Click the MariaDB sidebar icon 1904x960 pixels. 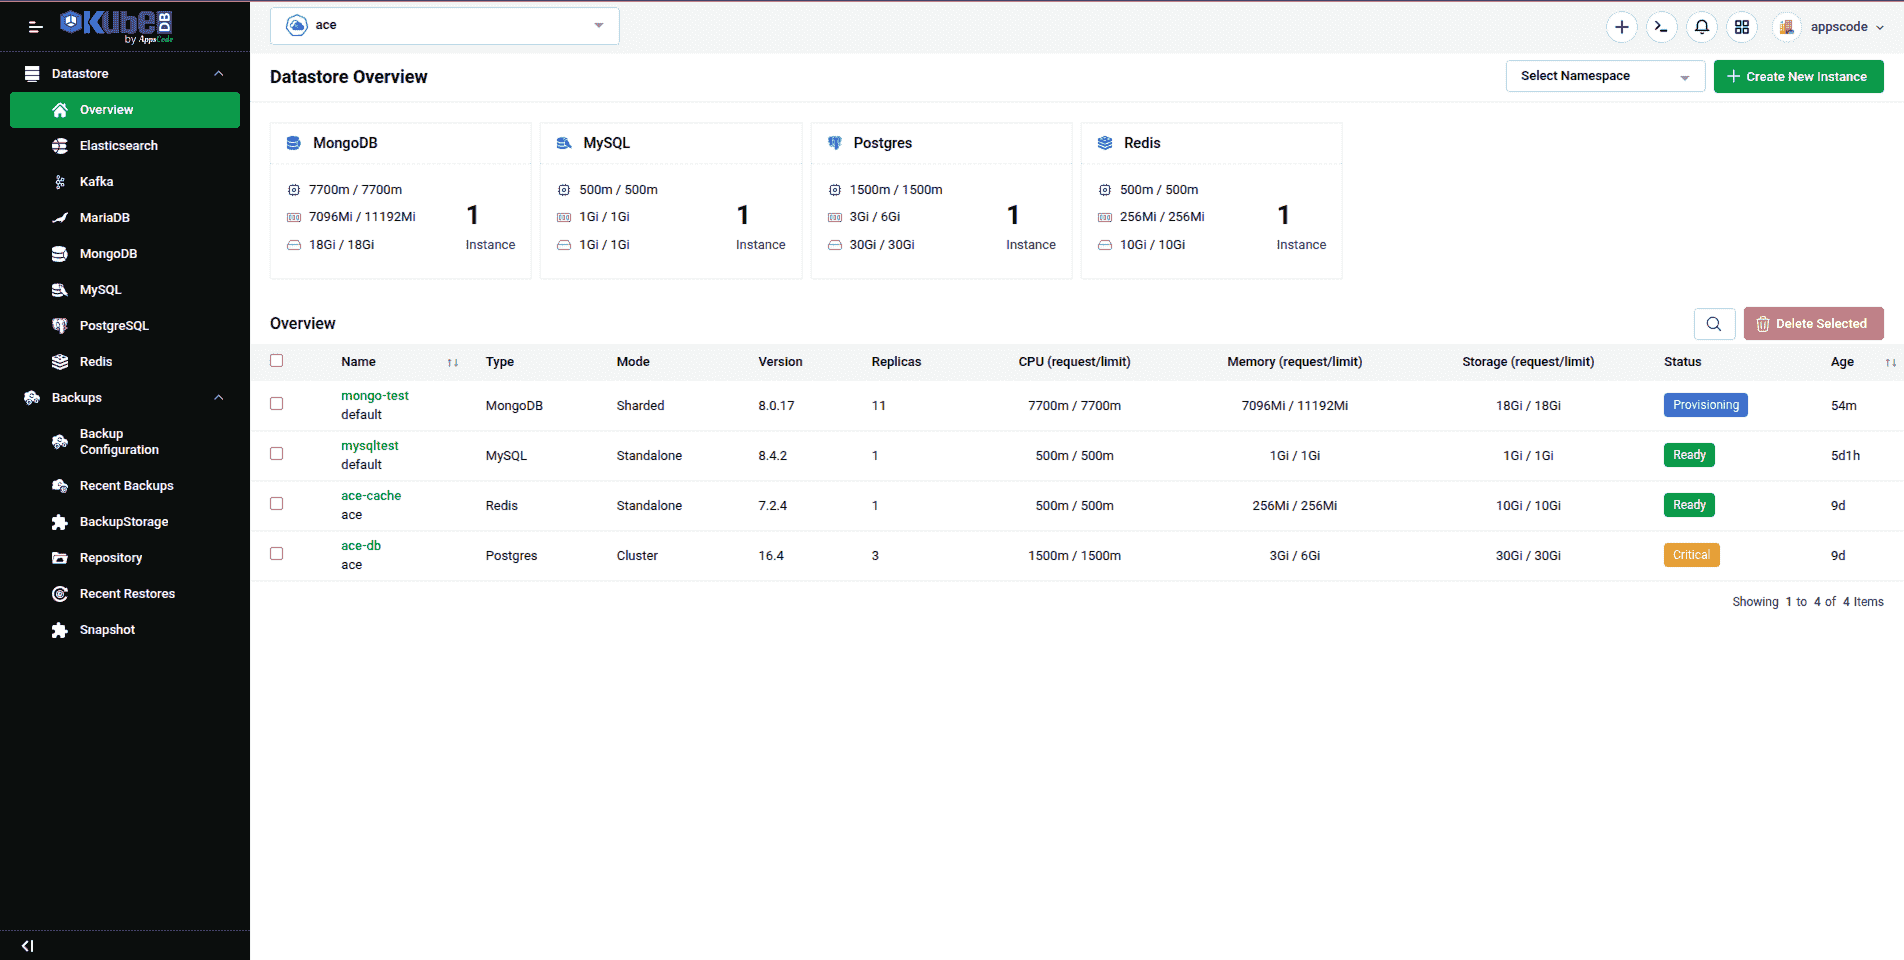[x=60, y=218]
